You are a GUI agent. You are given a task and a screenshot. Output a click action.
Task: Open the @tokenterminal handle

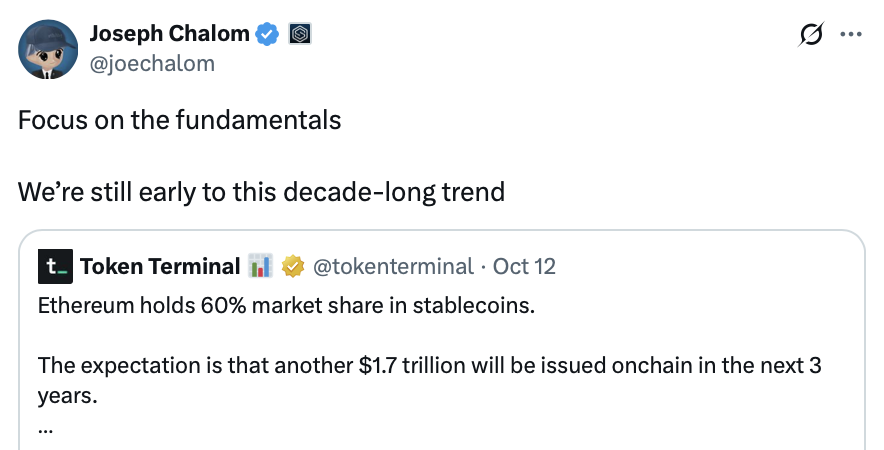[393, 267]
